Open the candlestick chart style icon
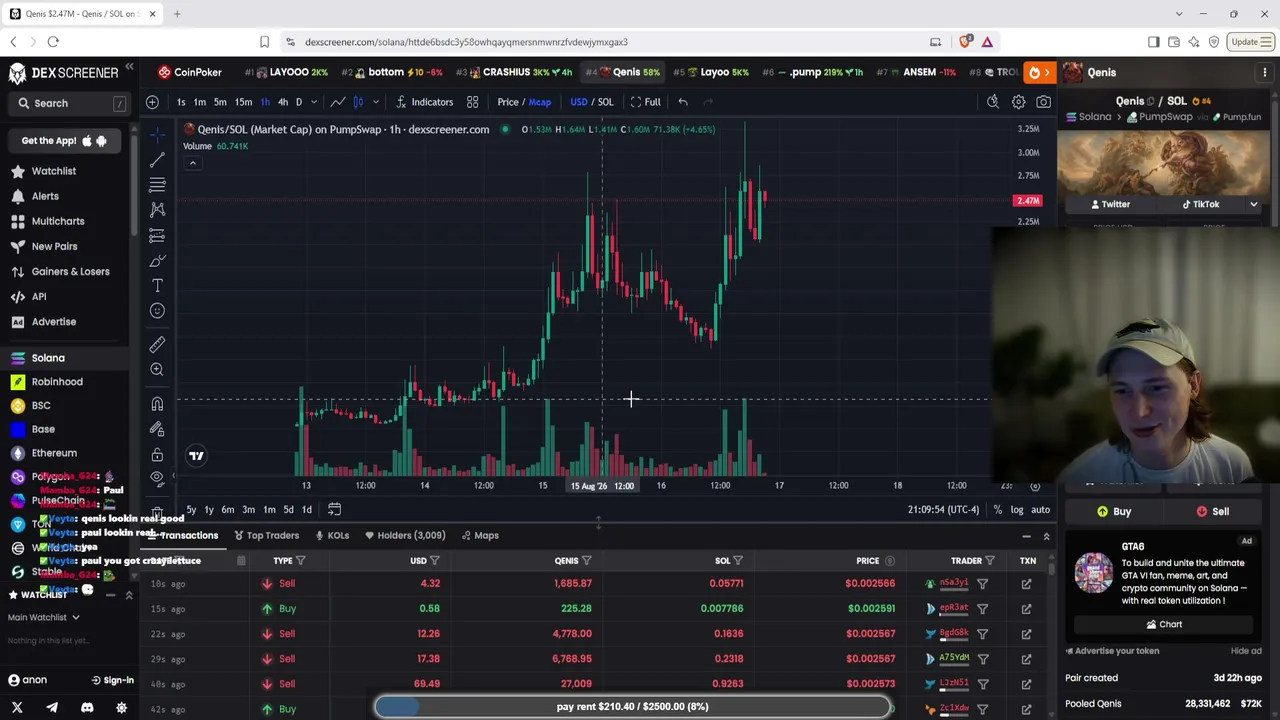The width and height of the screenshot is (1280, 720). [359, 102]
